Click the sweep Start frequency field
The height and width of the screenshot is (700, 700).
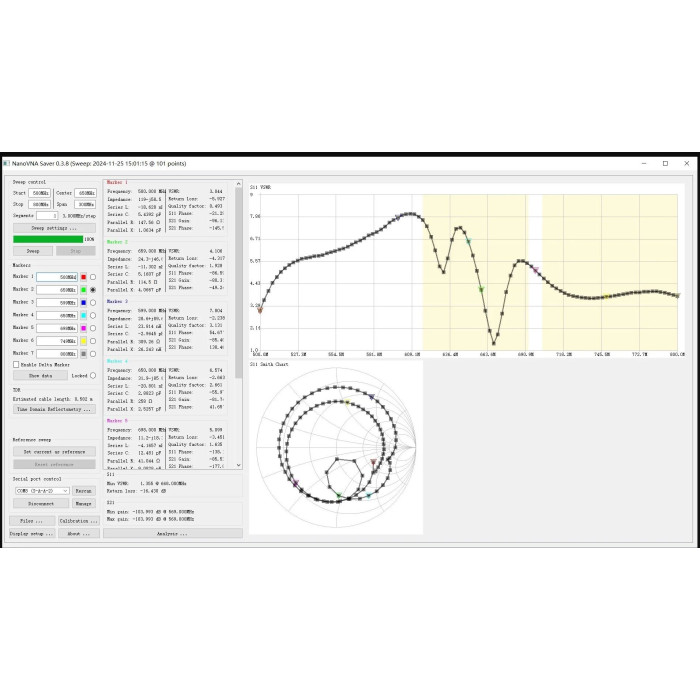coord(39,193)
